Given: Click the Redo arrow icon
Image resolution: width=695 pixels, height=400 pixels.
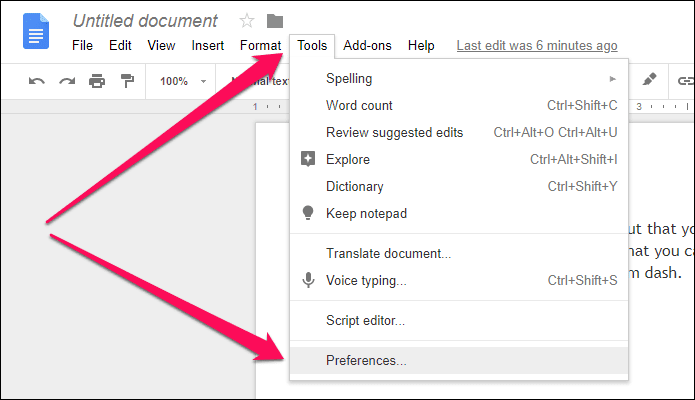Looking at the screenshot, I should point(67,81).
